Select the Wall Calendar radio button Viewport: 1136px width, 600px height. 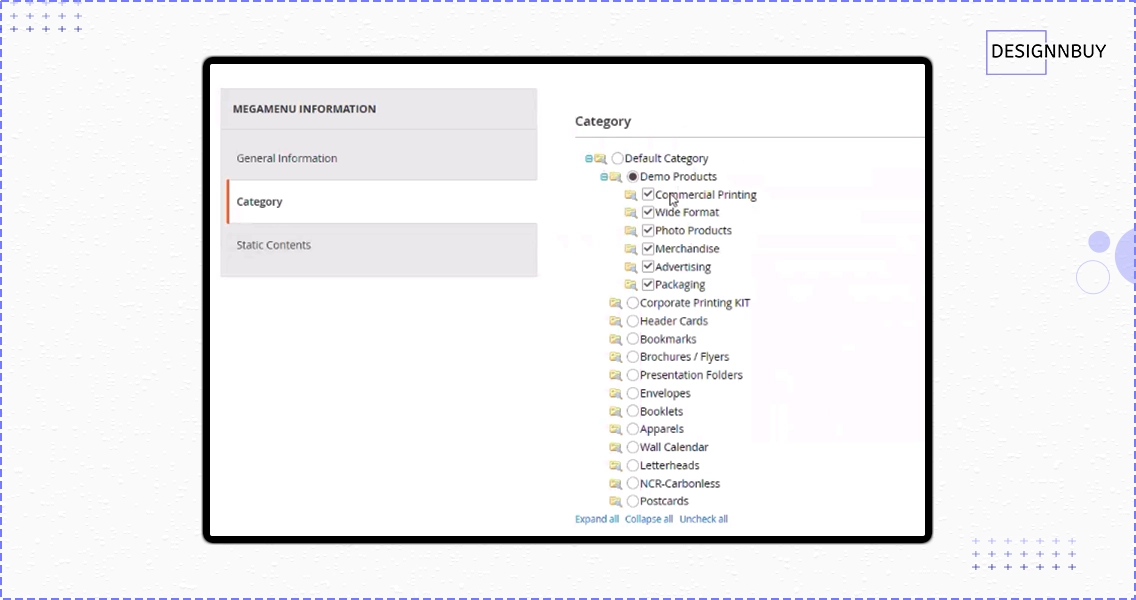point(633,447)
